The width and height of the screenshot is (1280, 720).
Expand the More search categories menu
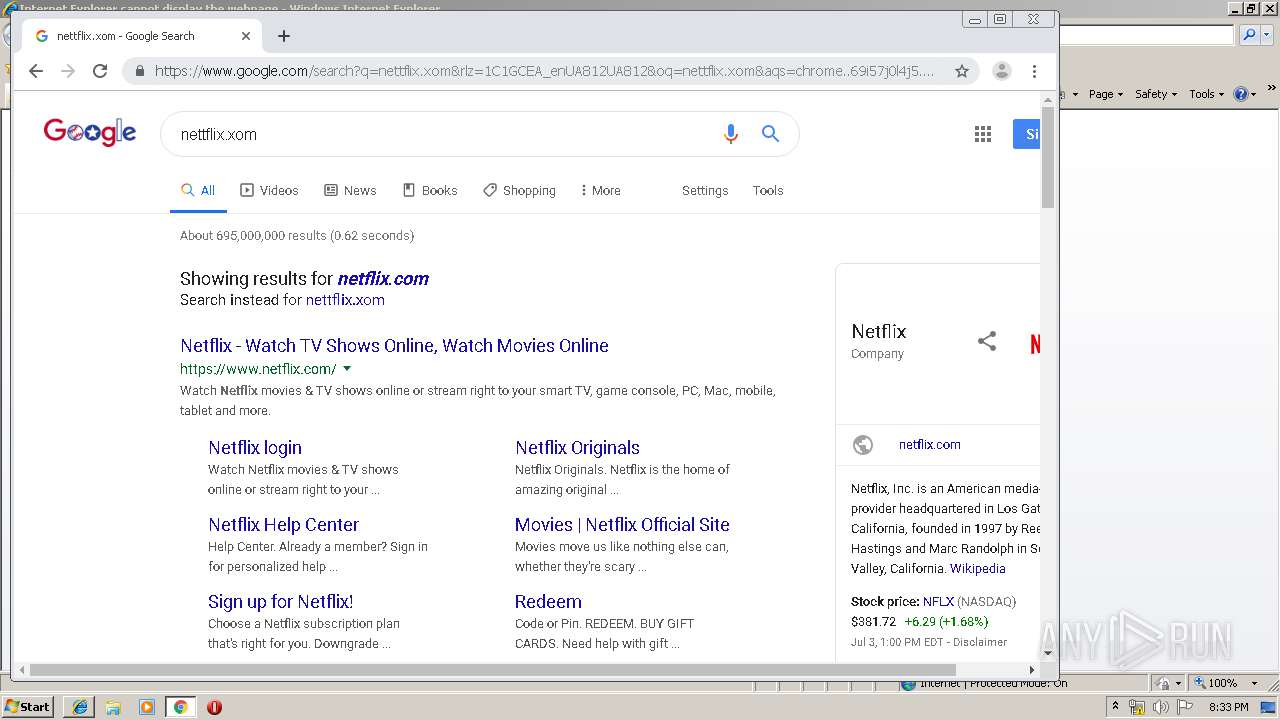pyautogui.click(x=600, y=190)
